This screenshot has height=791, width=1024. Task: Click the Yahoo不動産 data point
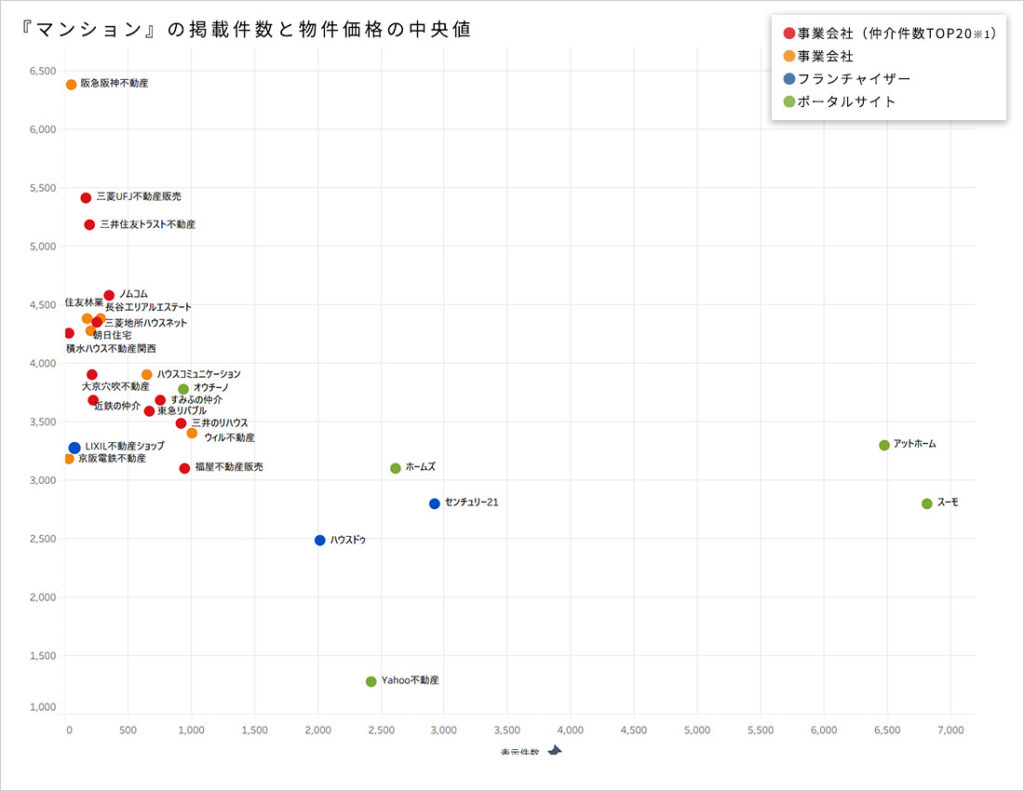coord(371,681)
